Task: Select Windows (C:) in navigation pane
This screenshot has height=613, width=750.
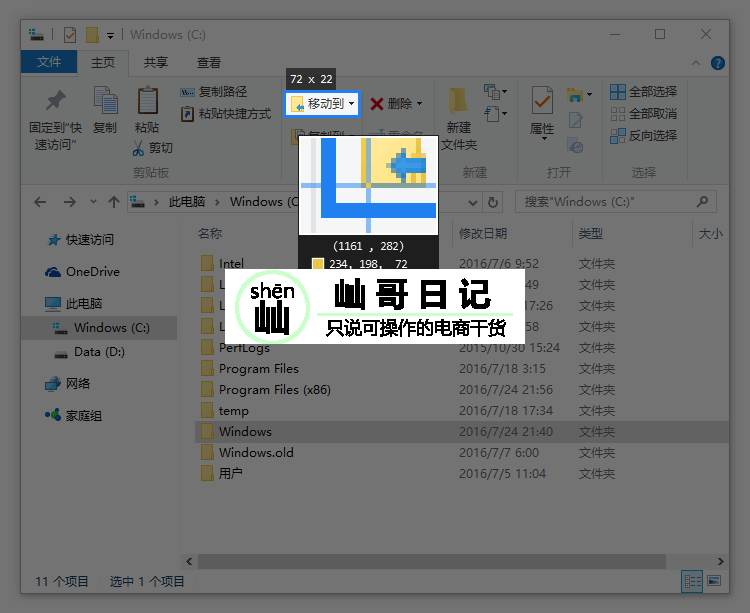Action: click(99, 328)
